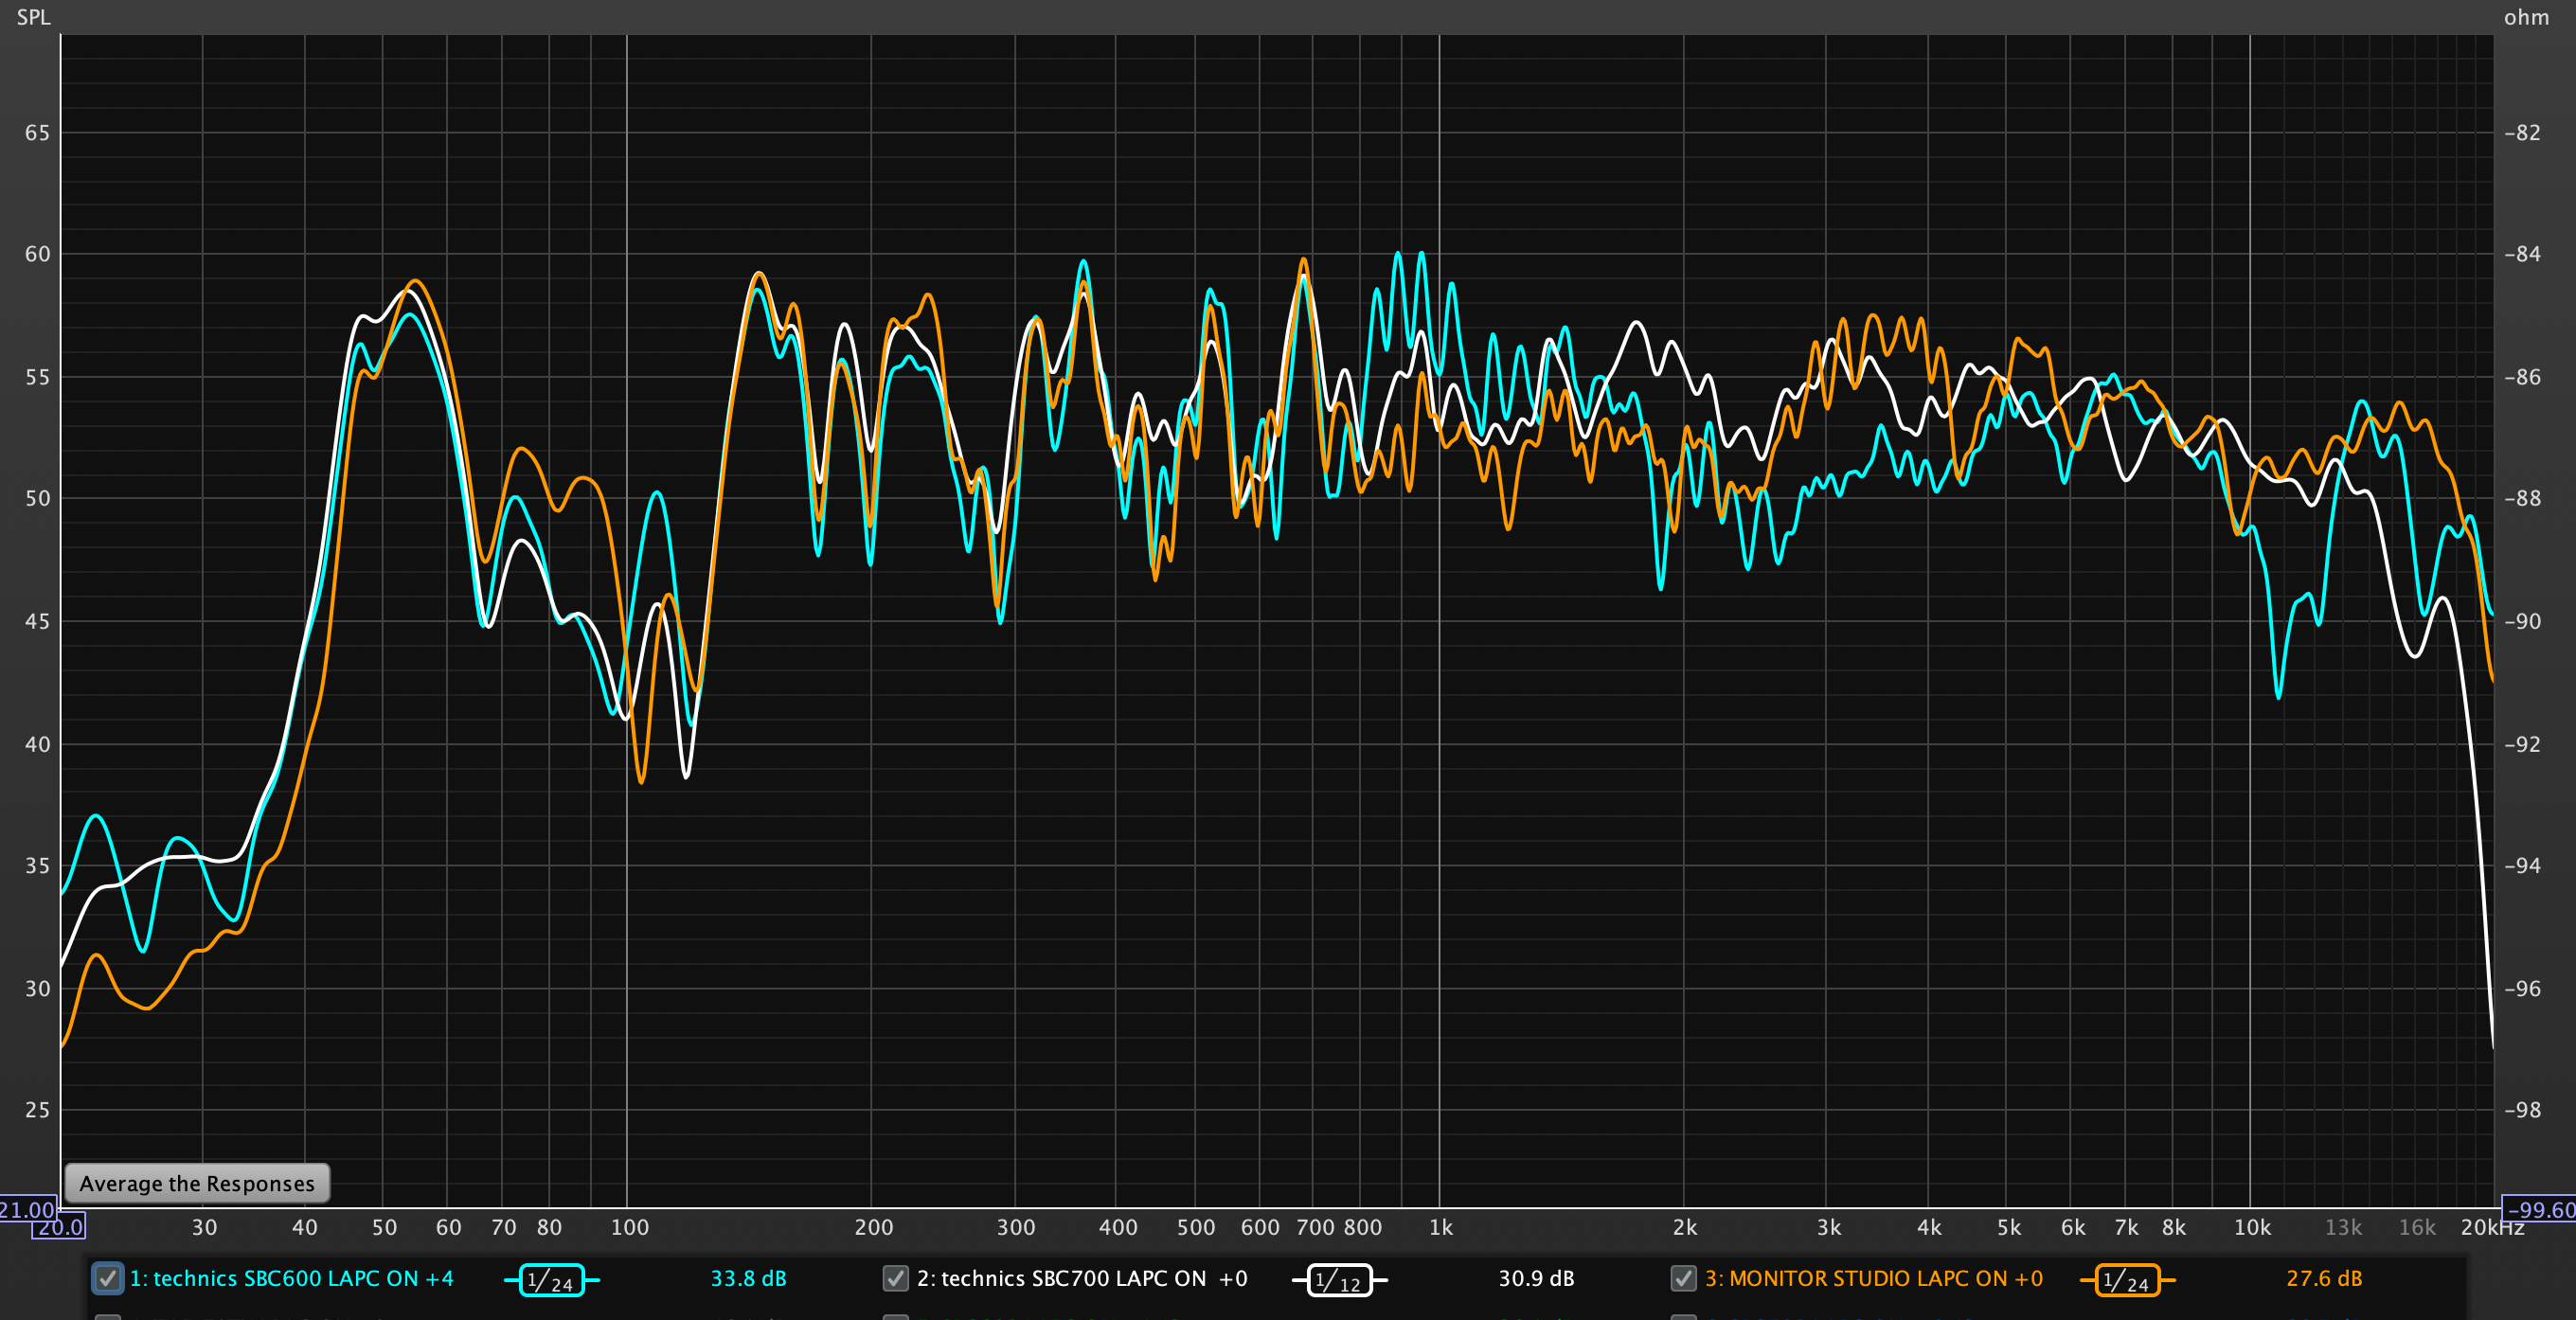Click the 20kHz frequency axis label
Screen dimensions: 2576x1320
pyautogui.click(x=2492, y=1227)
